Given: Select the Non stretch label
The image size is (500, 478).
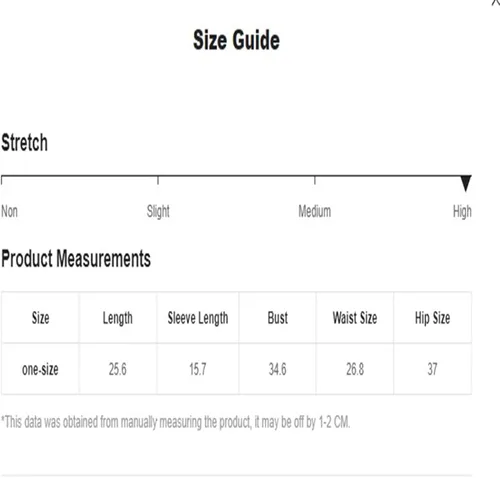Looking at the screenshot, I should (x=9, y=211).
